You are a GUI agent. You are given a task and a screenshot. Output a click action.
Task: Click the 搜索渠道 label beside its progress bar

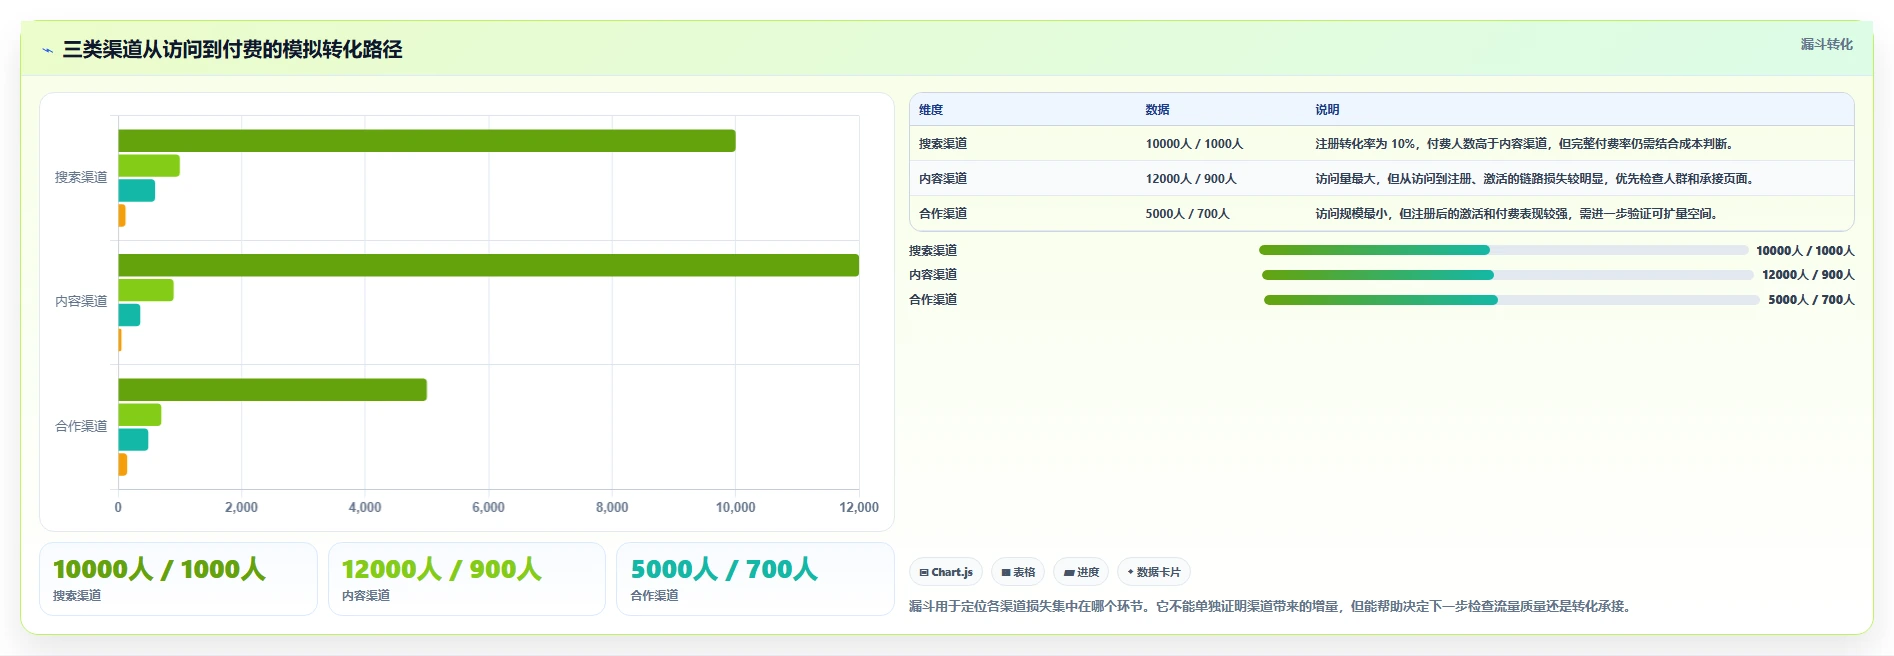click(933, 250)
